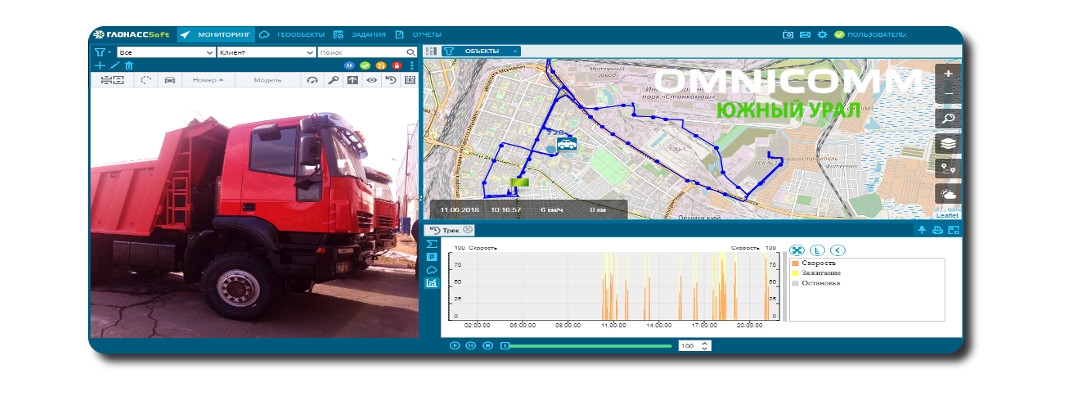The image size is (1070, 400).
Task: Click the legend toggle round button
Action: [x=817, y=250]
